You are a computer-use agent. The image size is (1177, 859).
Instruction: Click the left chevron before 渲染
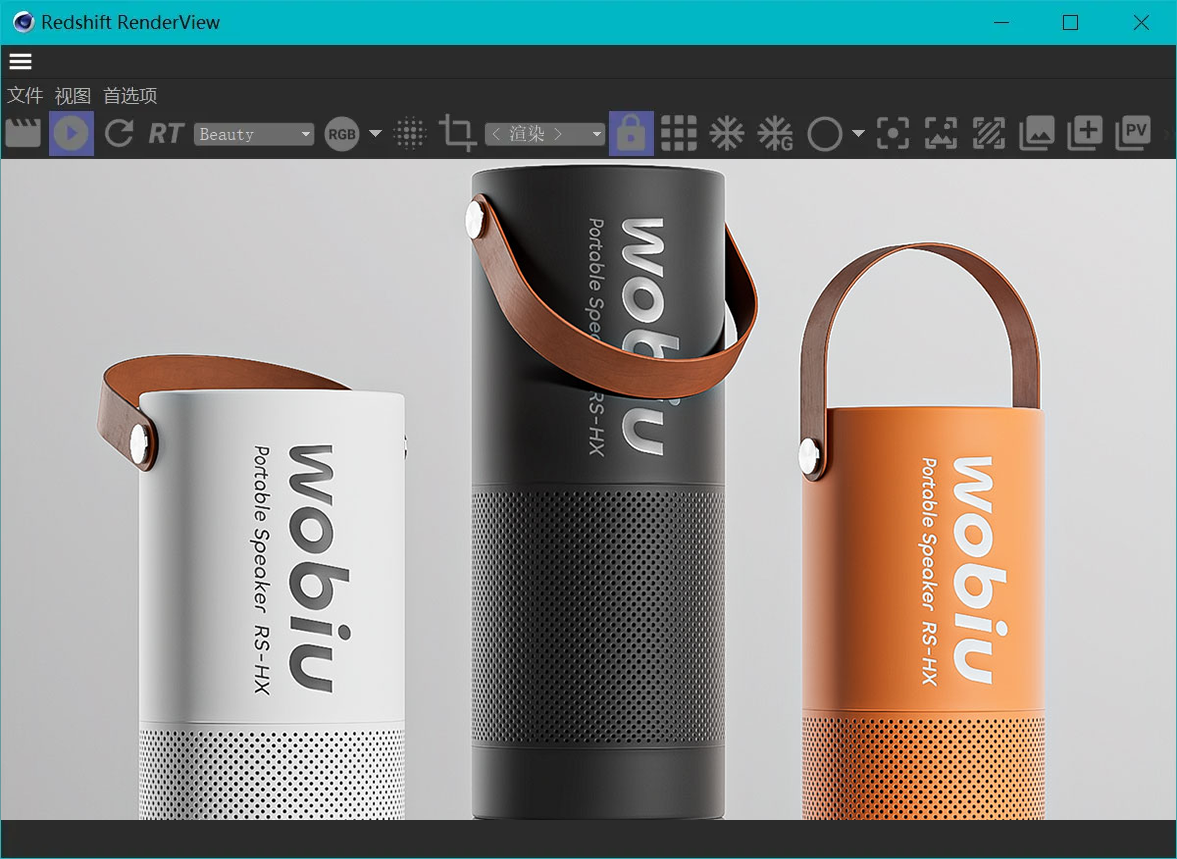pos(495,134)
